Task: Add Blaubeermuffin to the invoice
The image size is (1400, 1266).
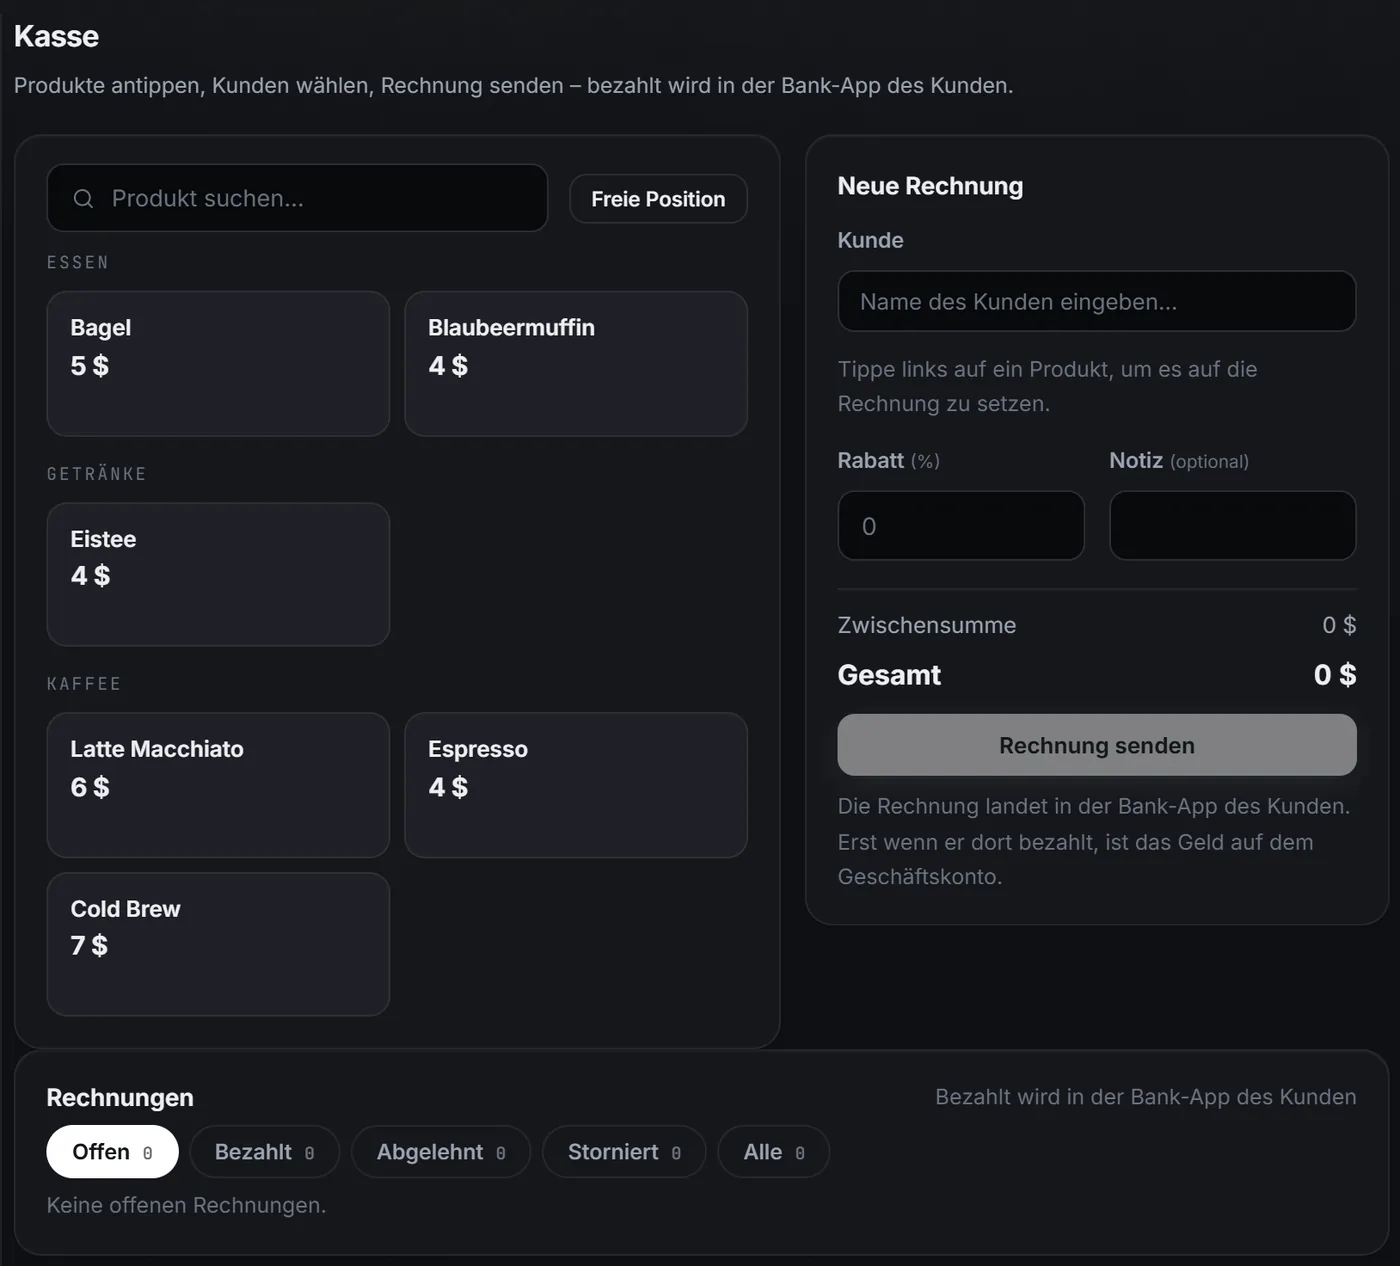Action: click(x=576, y=363)
